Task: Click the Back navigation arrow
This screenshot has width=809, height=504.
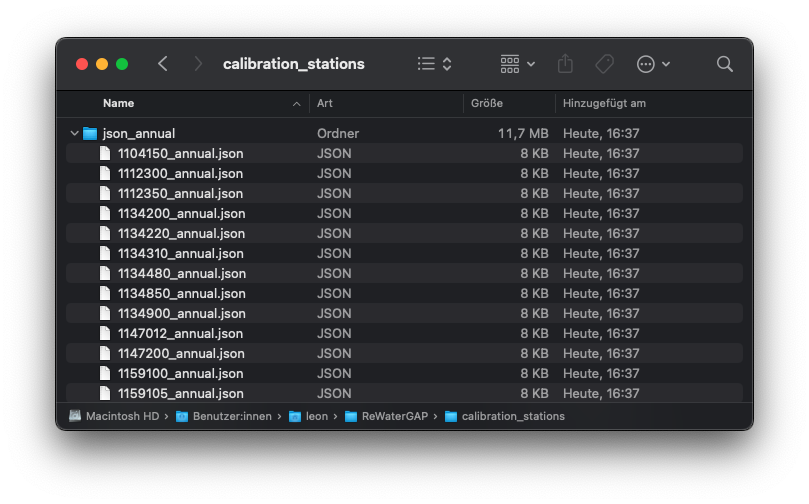Action: (x=163, y=64)
